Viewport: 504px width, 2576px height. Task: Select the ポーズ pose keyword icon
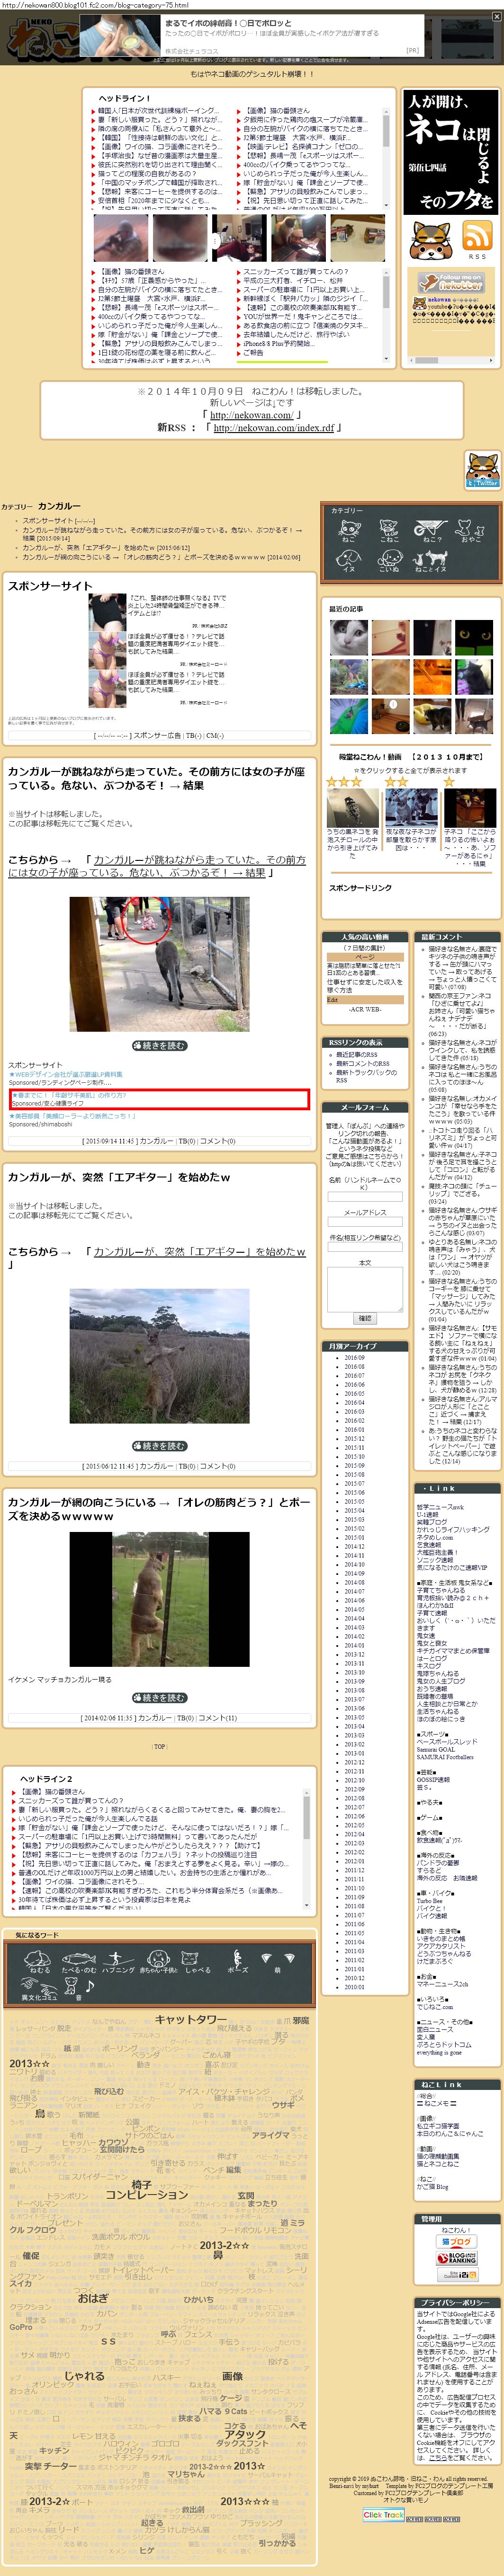click(237, 1961)
